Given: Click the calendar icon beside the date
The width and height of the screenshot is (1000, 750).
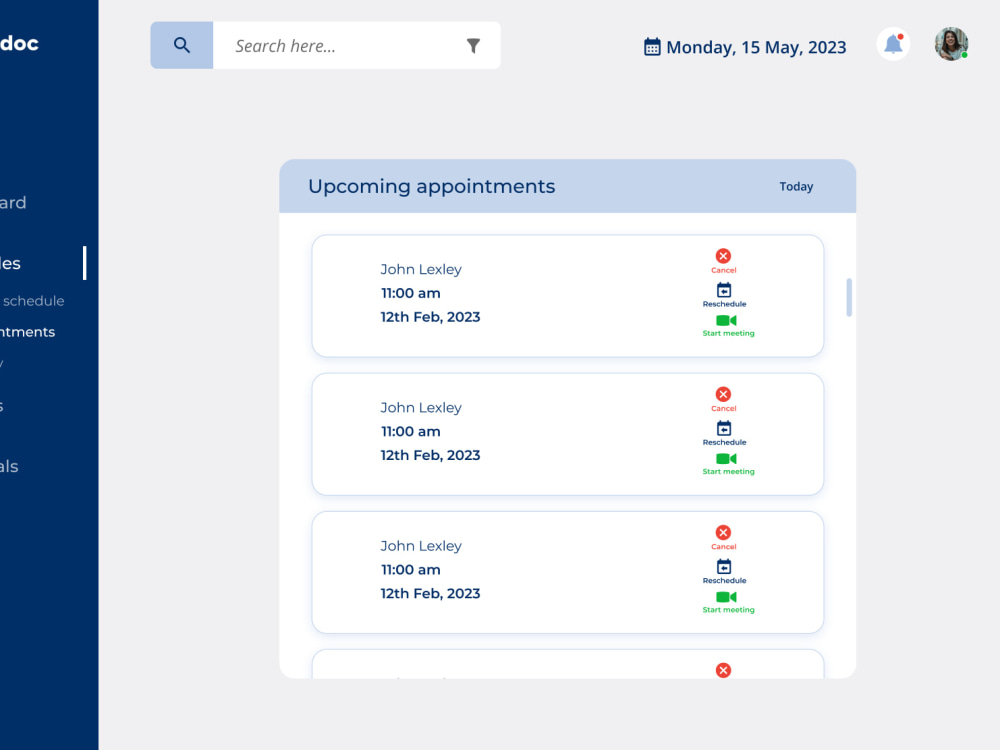Looking at the screenshot, I should 652,47.
